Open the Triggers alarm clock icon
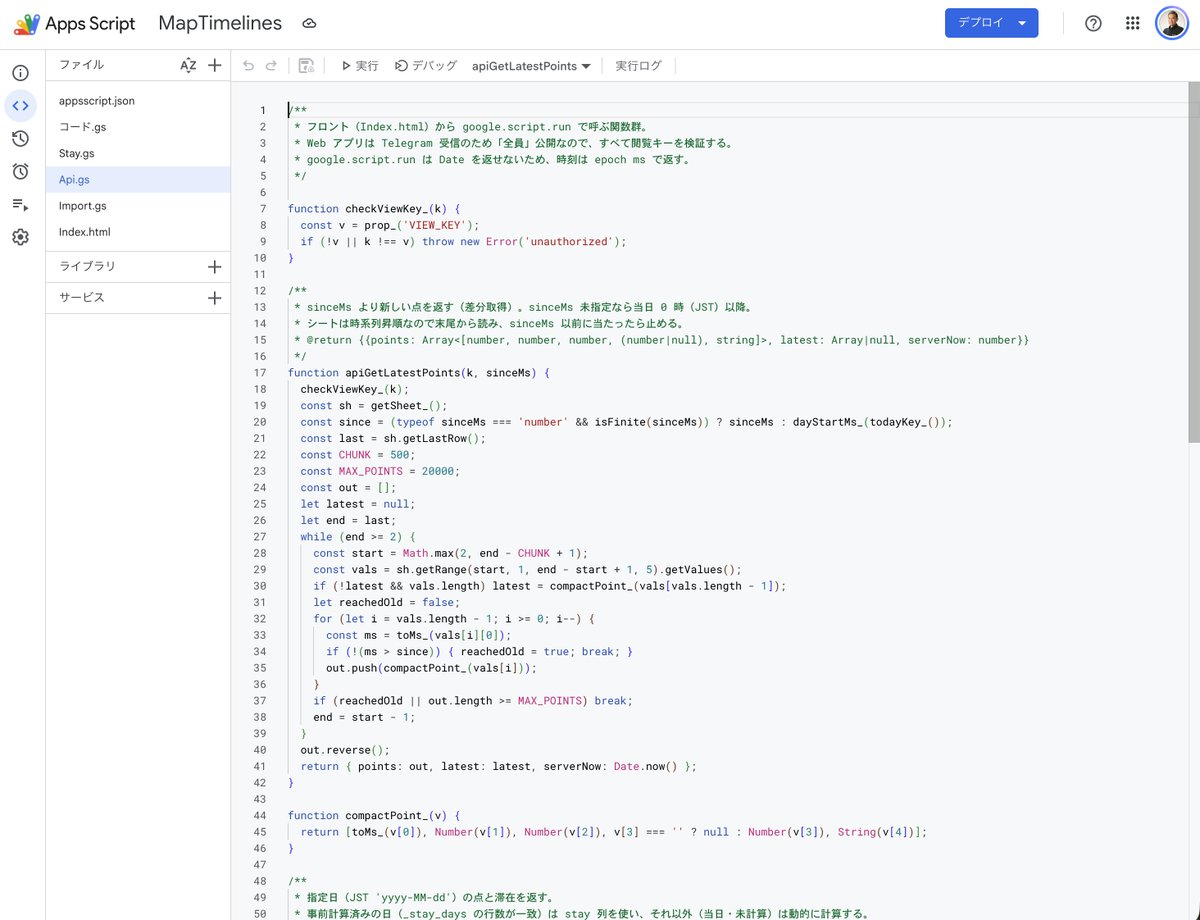Screen dimensions: 1200x920 (x=20, y=171)
